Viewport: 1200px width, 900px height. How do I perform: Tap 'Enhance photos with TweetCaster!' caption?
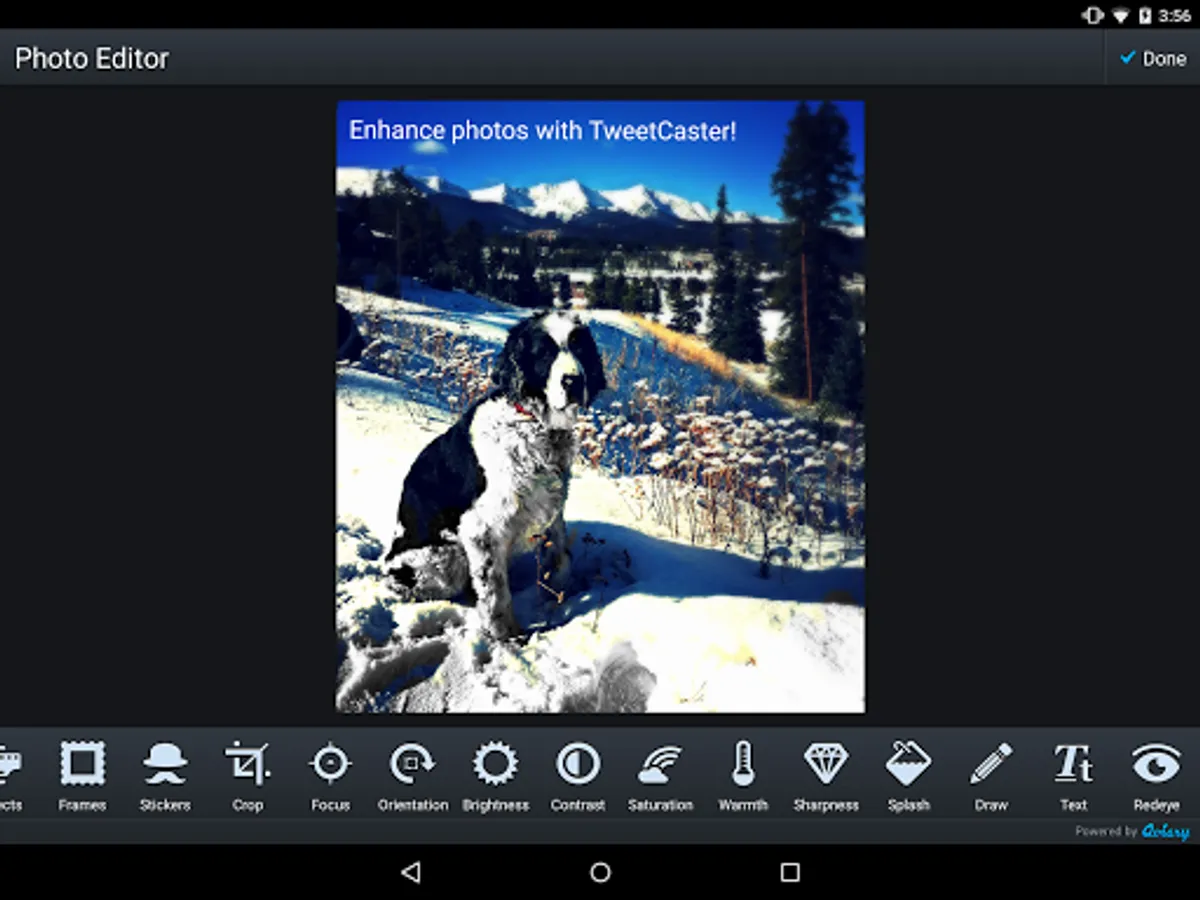pyautogui.click(x=543, y=130)
